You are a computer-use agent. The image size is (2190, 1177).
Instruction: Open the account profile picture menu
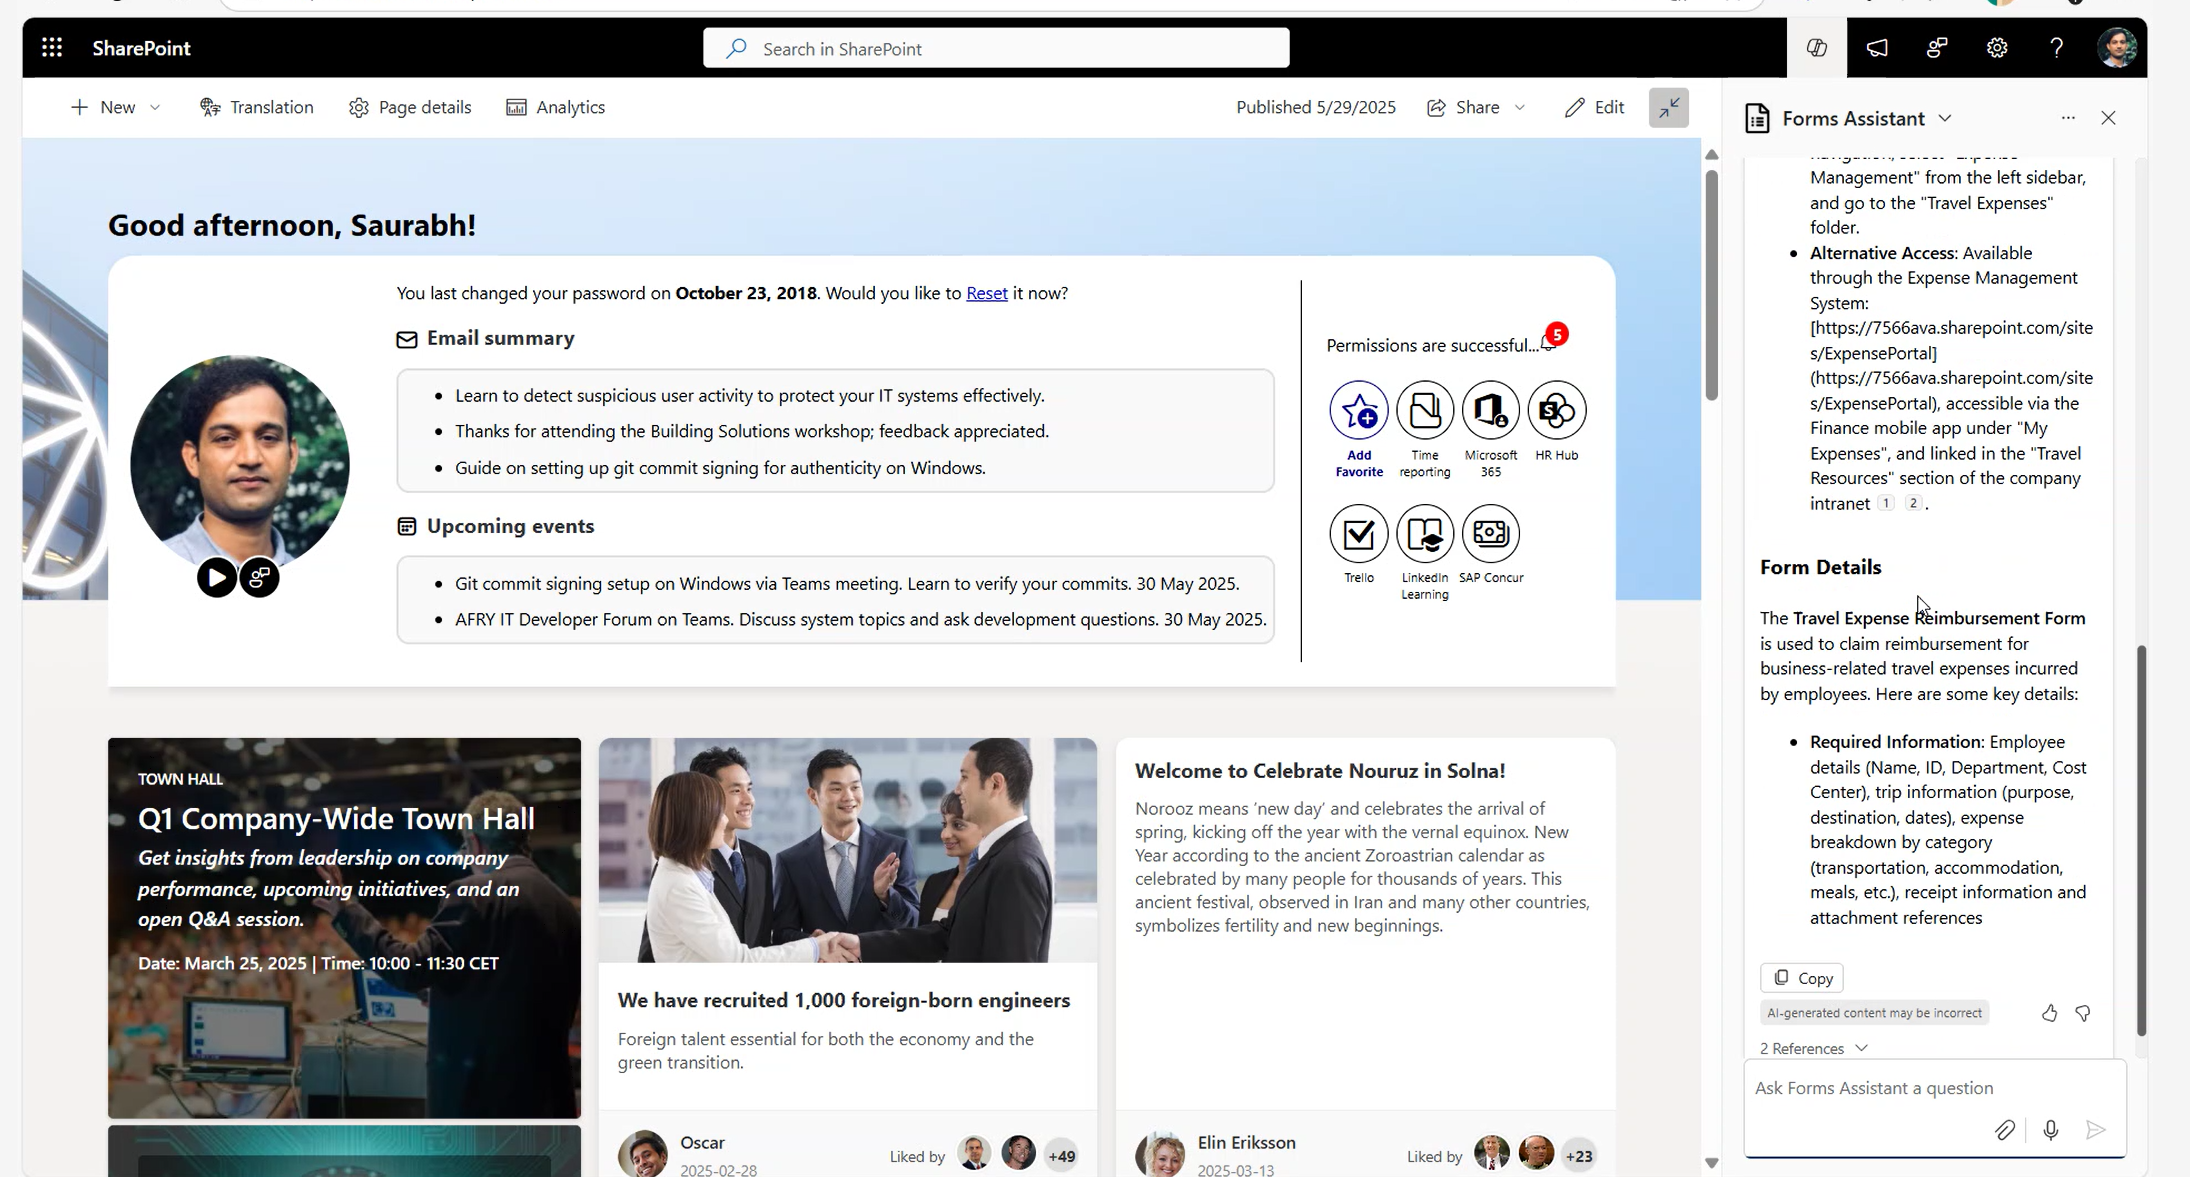pos(2116,48)
